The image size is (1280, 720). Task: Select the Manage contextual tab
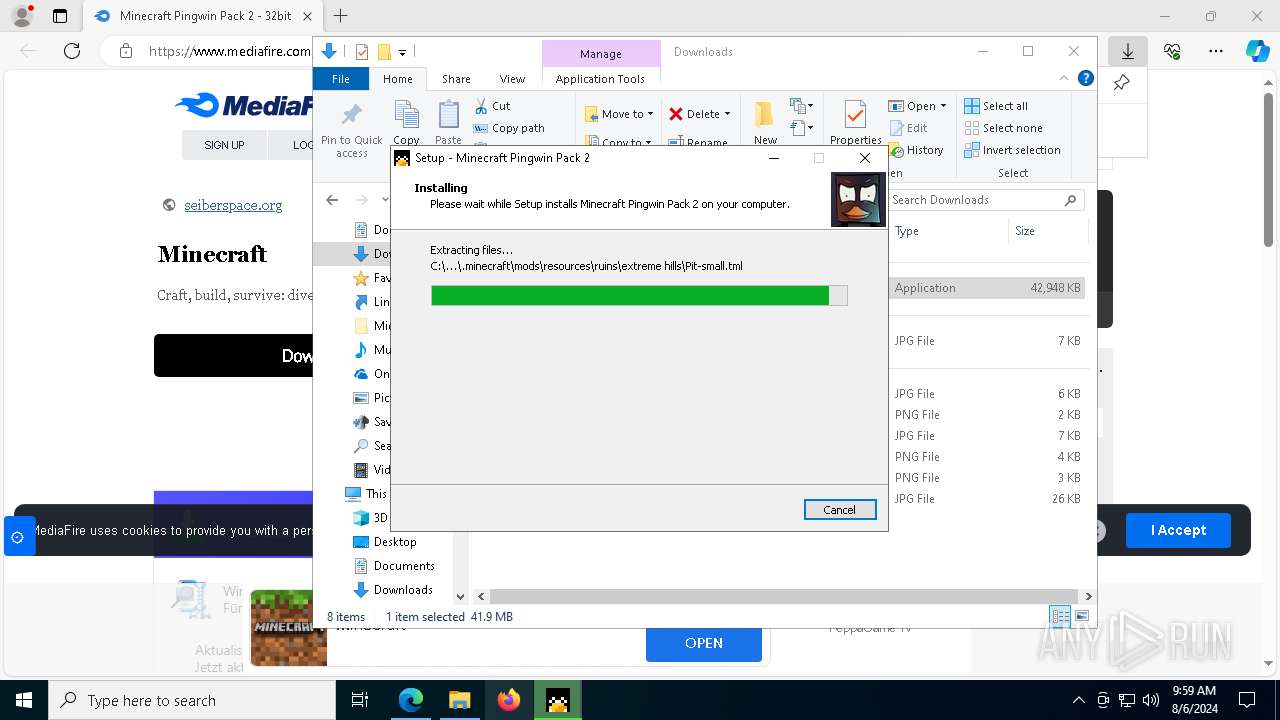(601, 54)
